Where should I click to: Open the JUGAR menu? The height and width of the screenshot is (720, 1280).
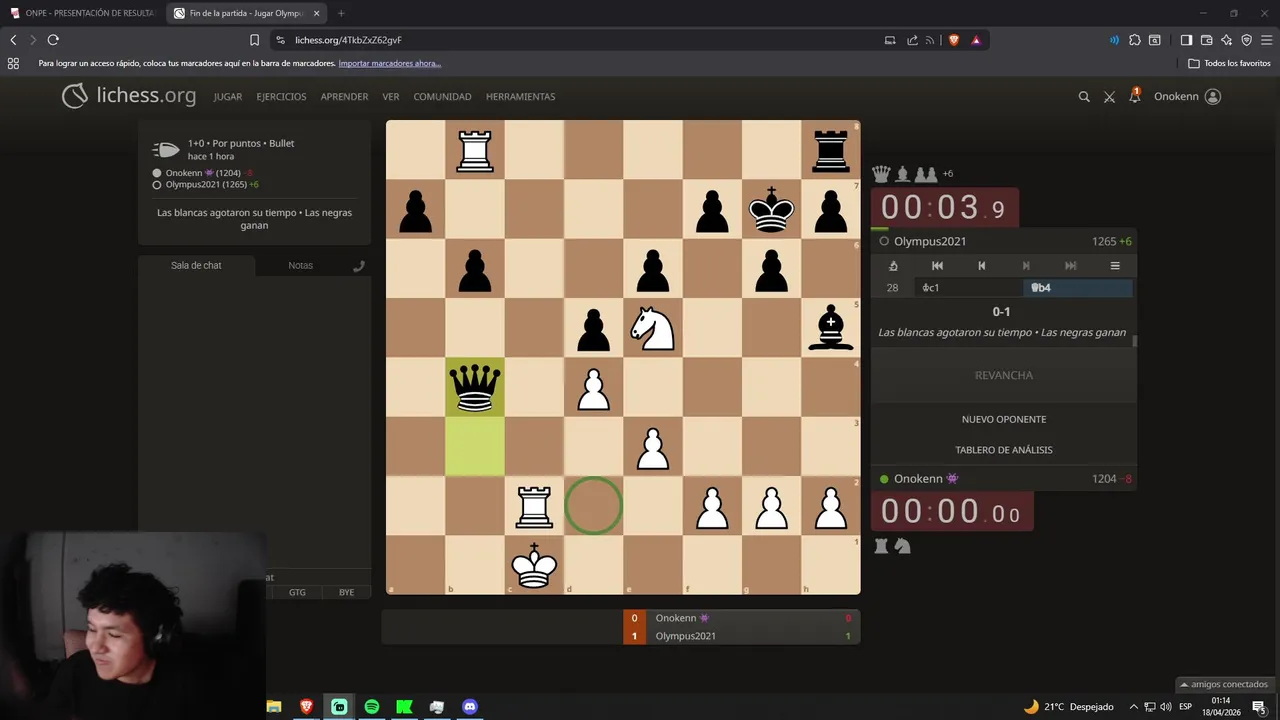(228, 97)
